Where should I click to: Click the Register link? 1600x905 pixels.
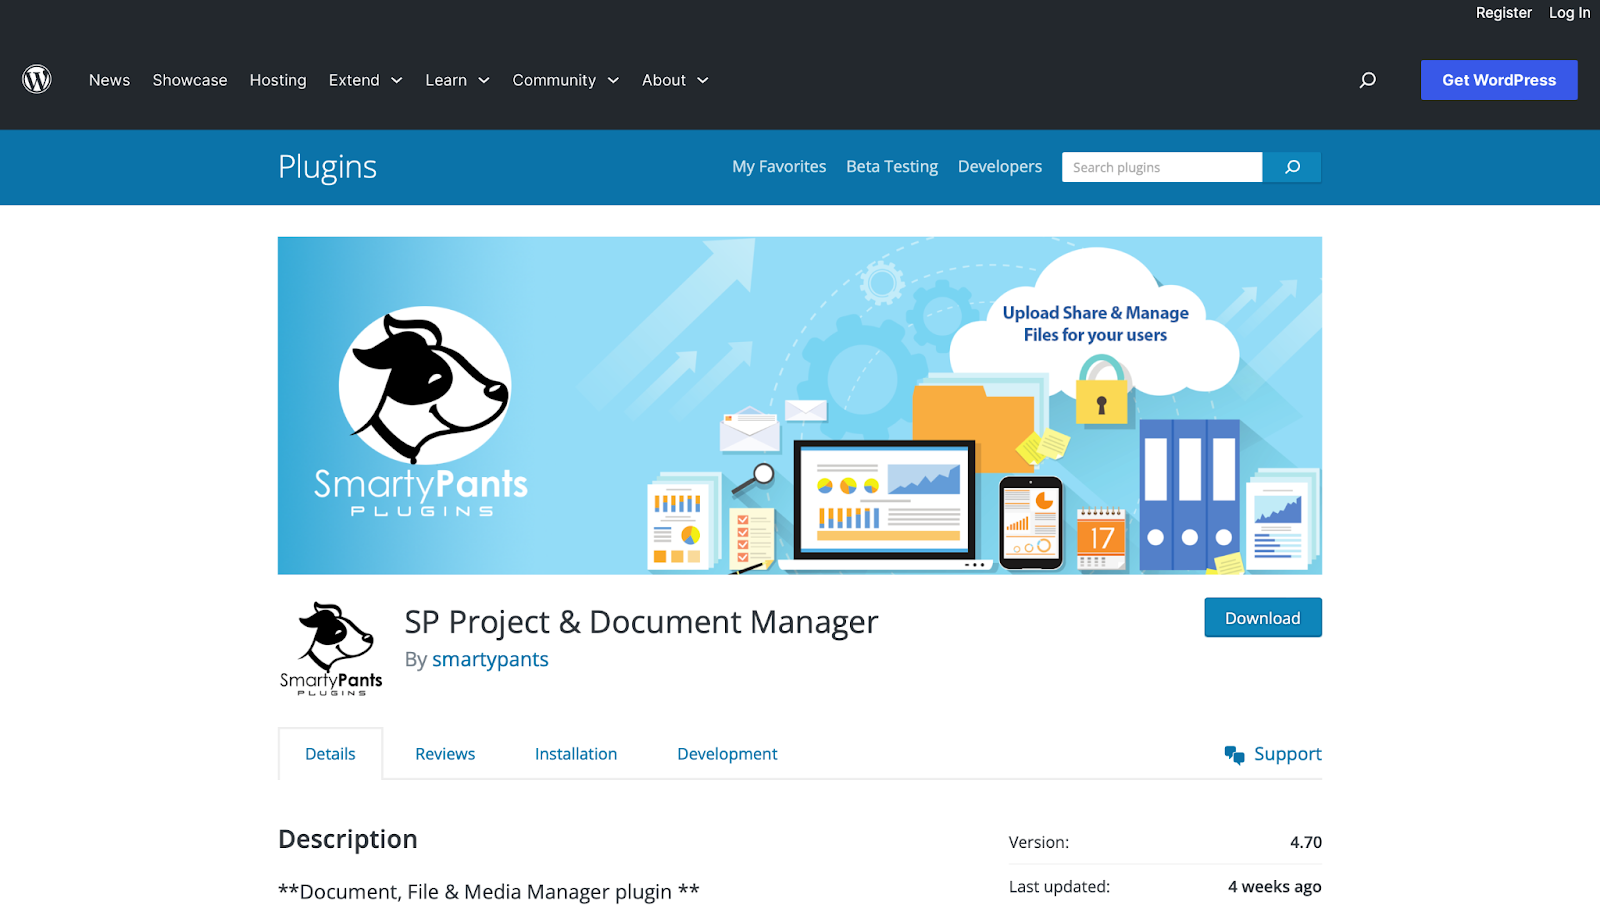pos(1503,13)
